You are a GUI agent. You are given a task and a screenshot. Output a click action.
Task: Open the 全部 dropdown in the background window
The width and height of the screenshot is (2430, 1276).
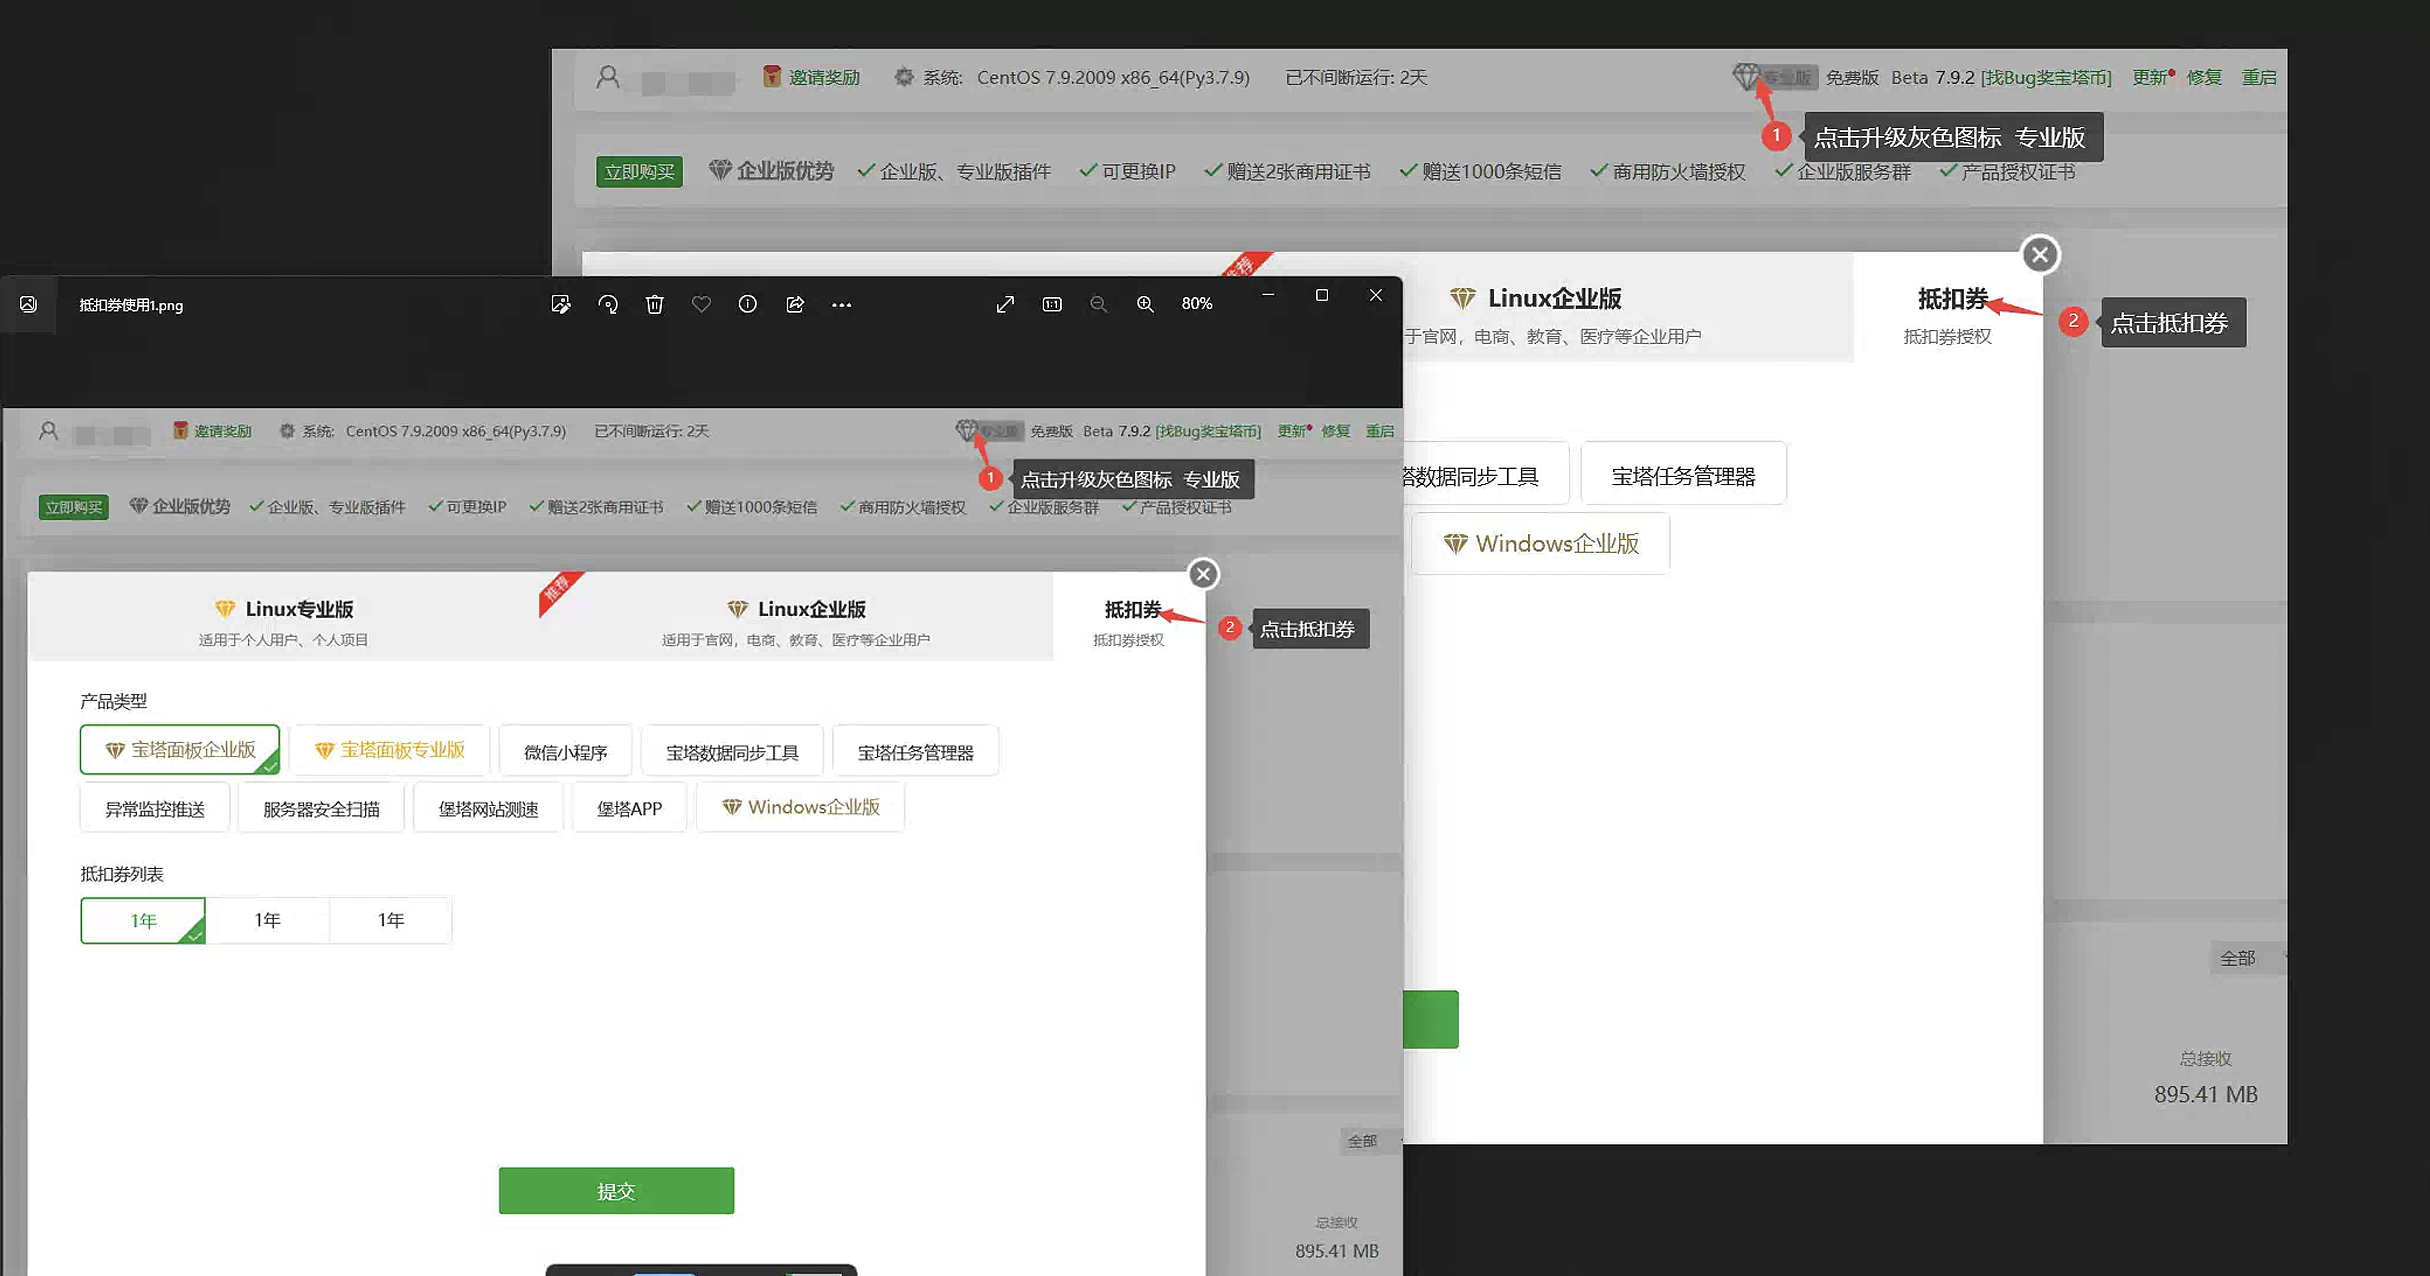point(2247,958)
